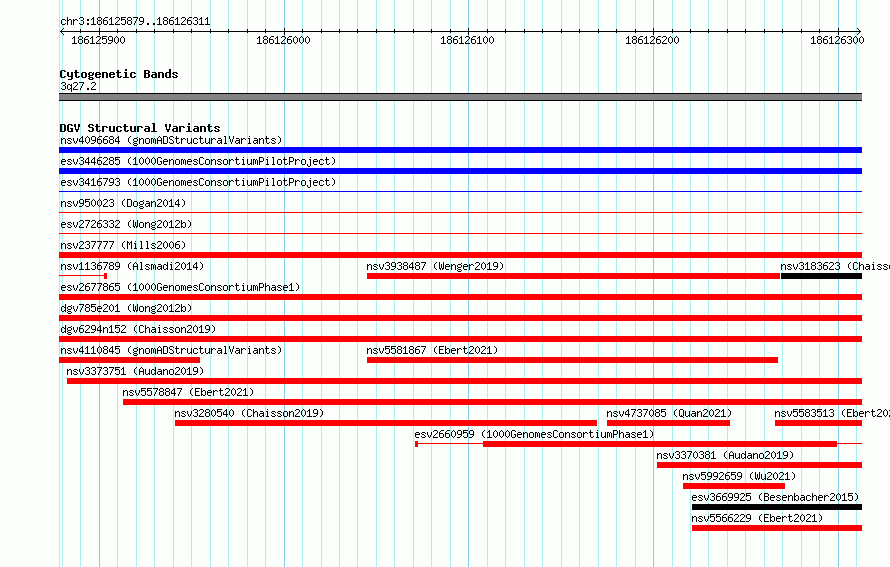Select the black bar under esv3669925

[x=777, y=507]
